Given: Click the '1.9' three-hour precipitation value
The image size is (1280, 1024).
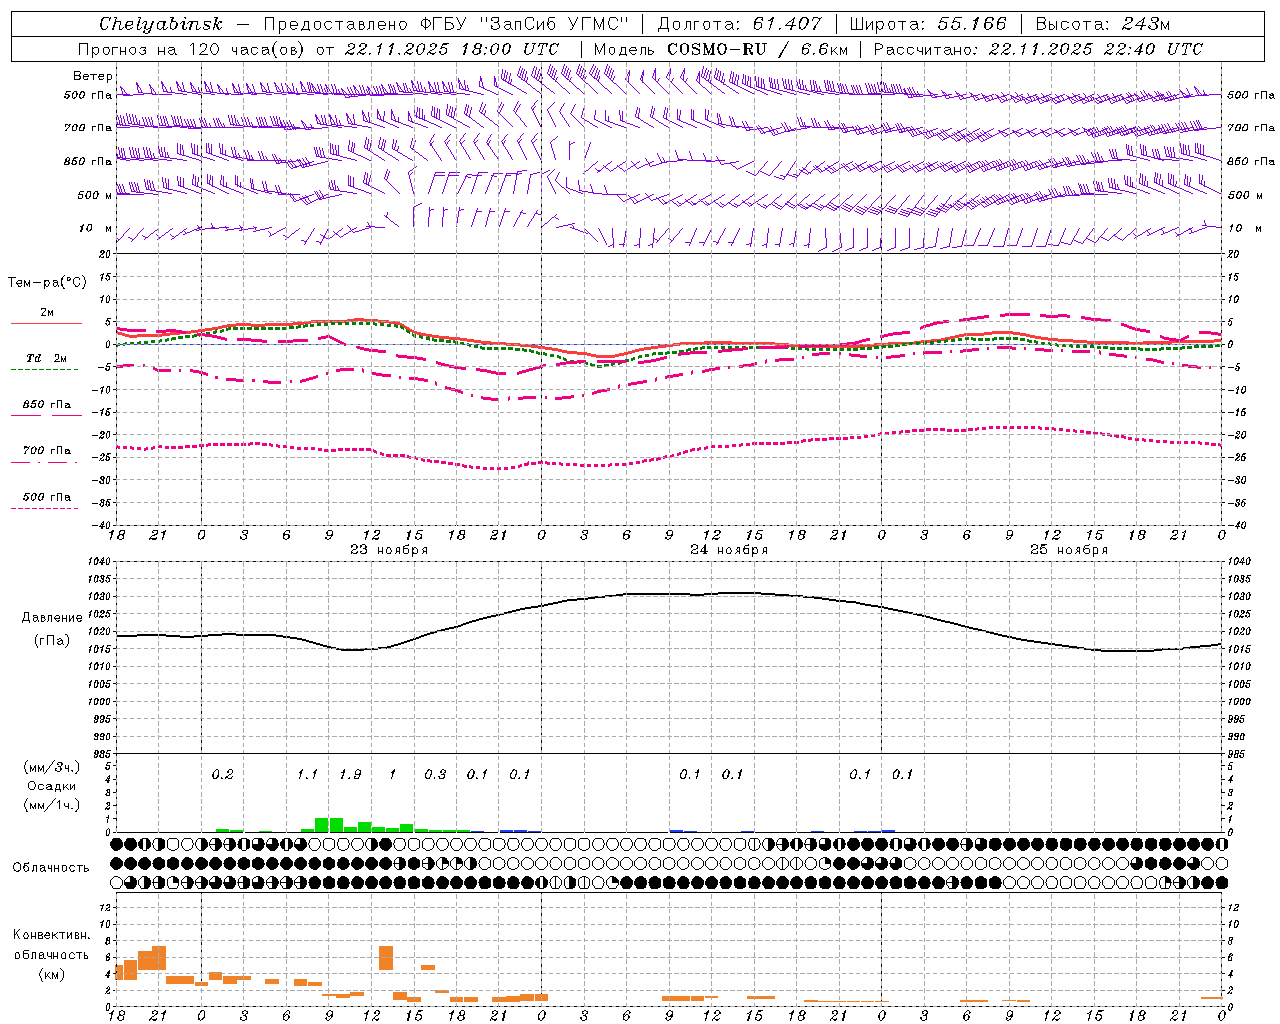Looking at the screenshot, I should [350, 775].
